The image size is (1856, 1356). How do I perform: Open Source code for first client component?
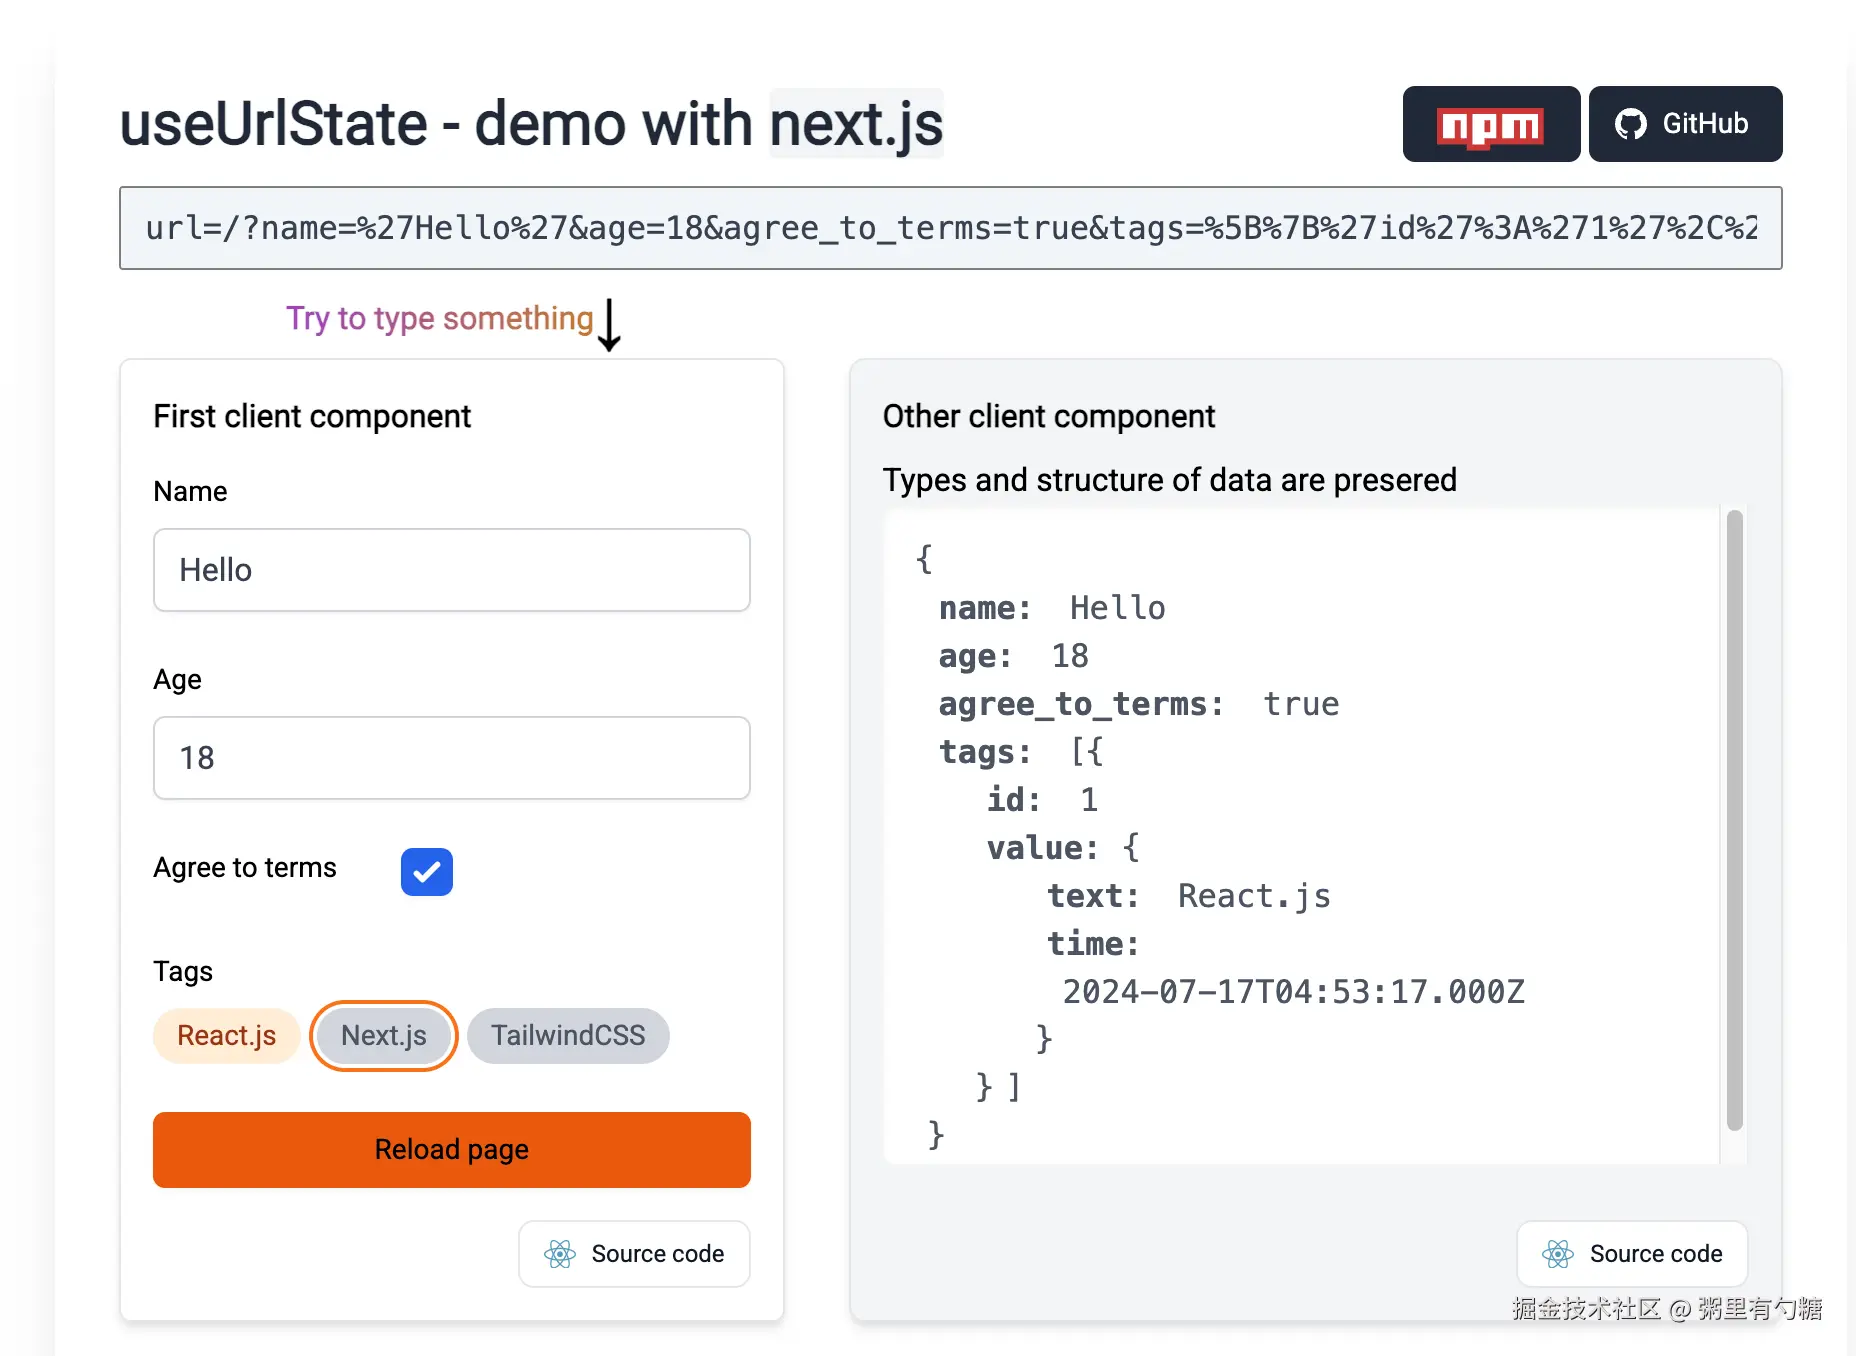(635, 1254)
